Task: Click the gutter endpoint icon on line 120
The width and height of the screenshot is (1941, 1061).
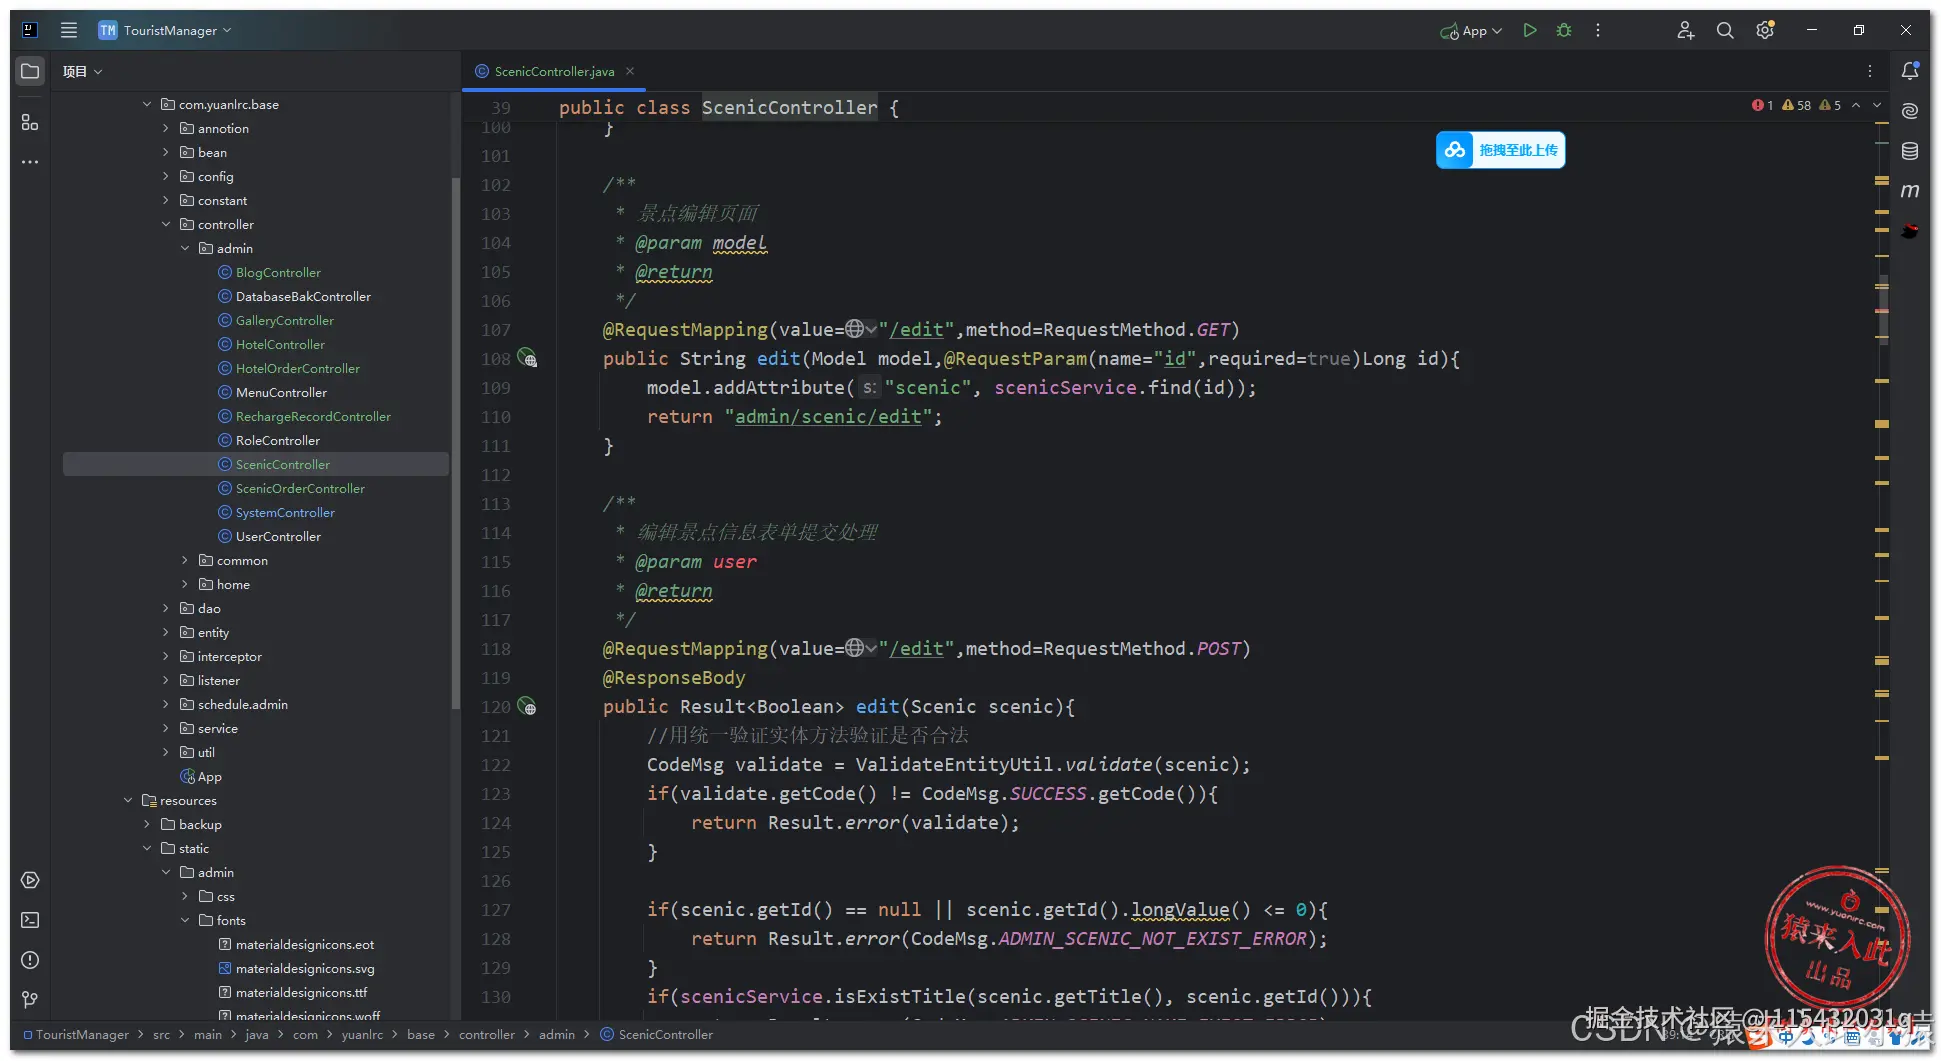Action: pyautogui.click(x=527, y=706)
